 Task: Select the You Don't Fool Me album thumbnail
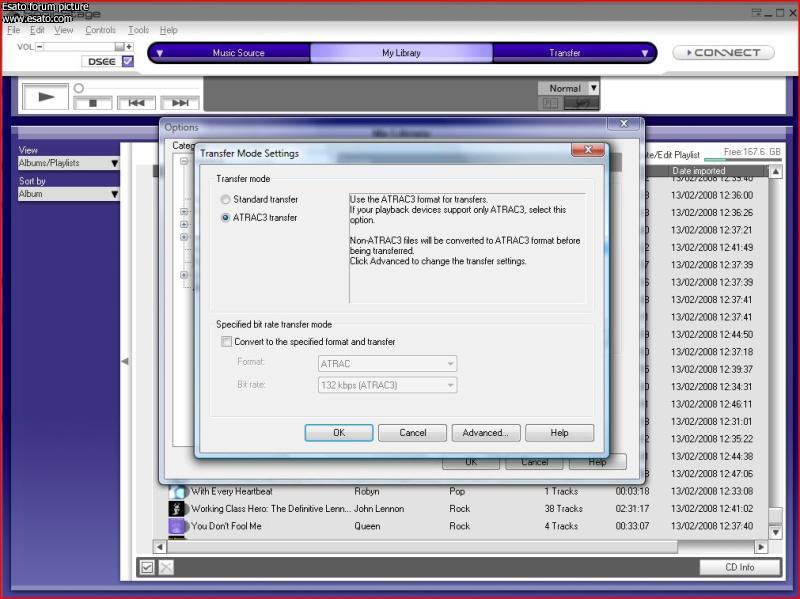177,526
